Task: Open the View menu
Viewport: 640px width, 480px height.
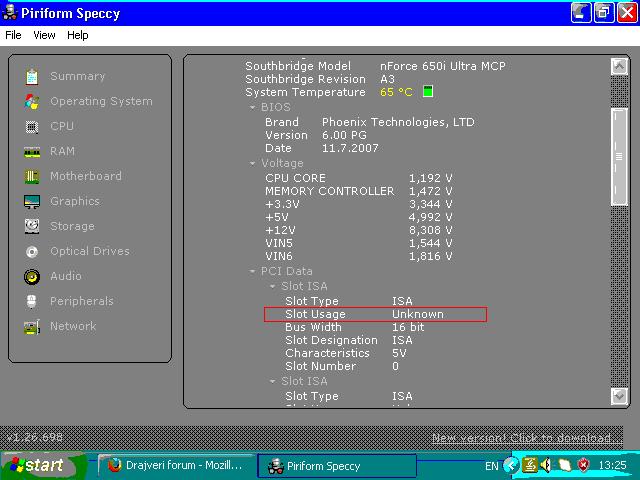Action: pyautogui.click(x=44, y=35)
